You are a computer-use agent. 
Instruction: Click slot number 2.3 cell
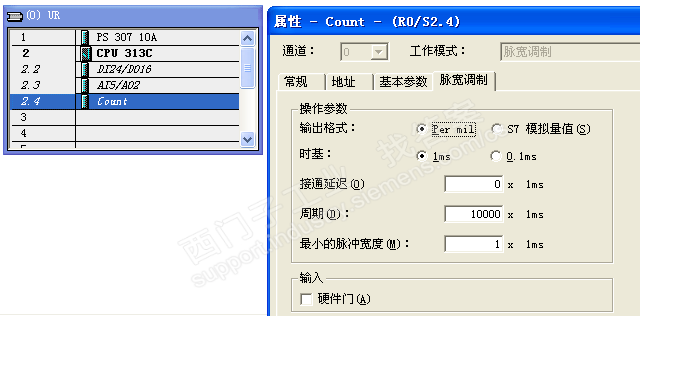point(43,85)
